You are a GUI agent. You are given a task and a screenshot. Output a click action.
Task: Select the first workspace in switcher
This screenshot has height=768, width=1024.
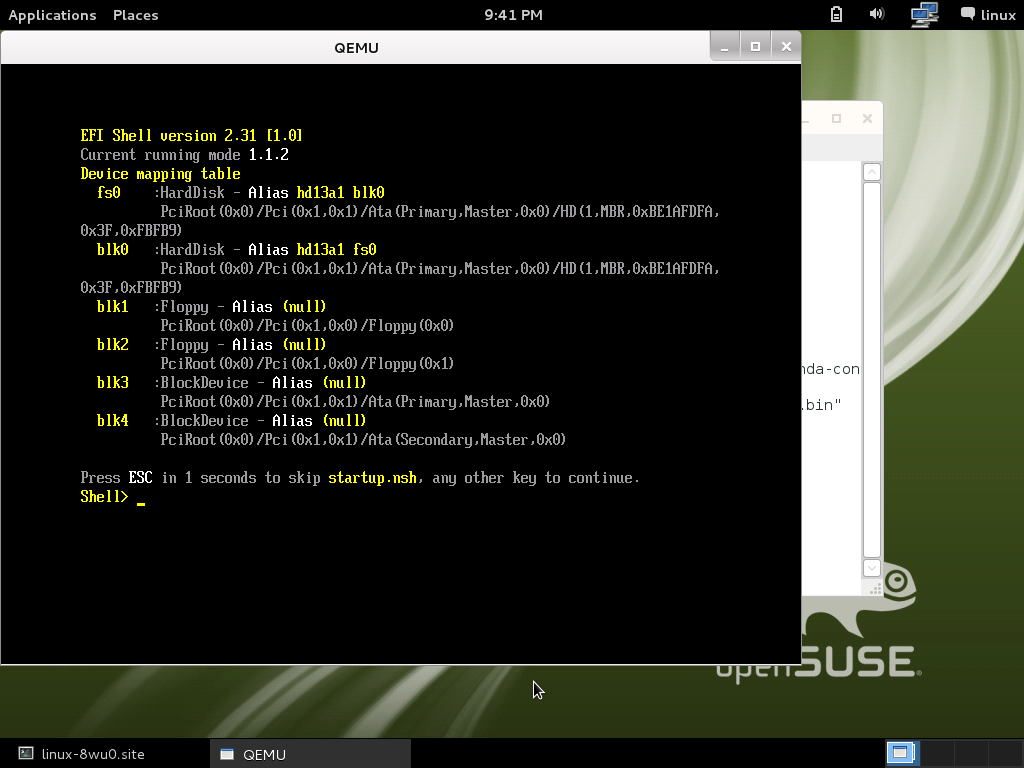(x=902, y=753)
